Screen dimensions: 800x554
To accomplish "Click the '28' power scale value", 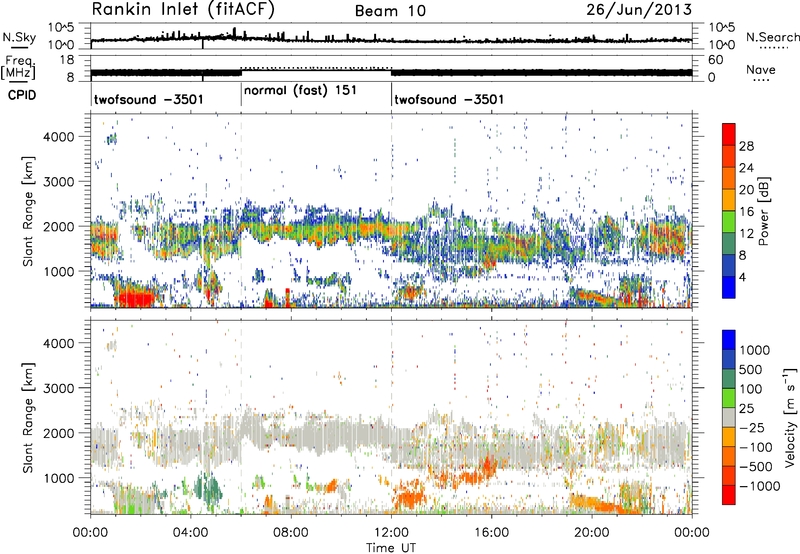I will (746, 146).
